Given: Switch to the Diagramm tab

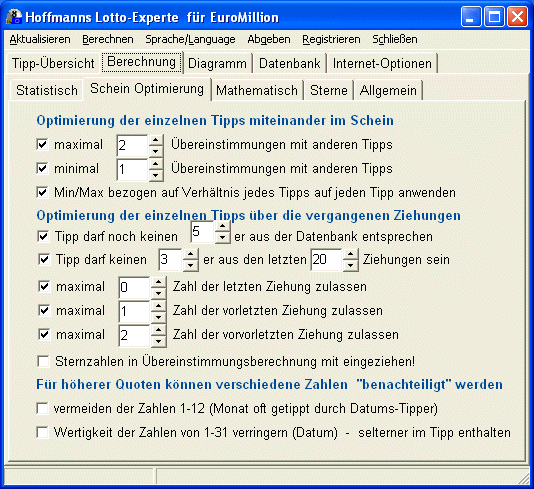Looking at the screenshot, I should click(x=217, y=63).
